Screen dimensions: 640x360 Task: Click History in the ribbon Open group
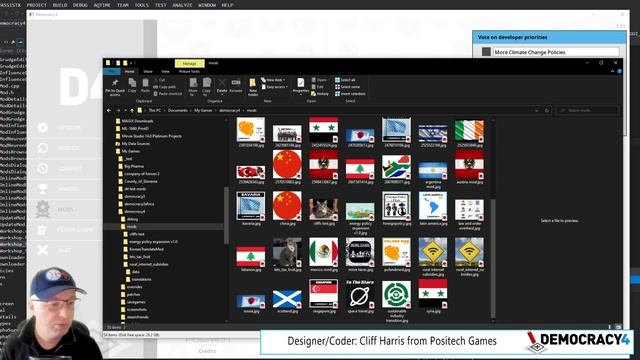click(320, 94)
